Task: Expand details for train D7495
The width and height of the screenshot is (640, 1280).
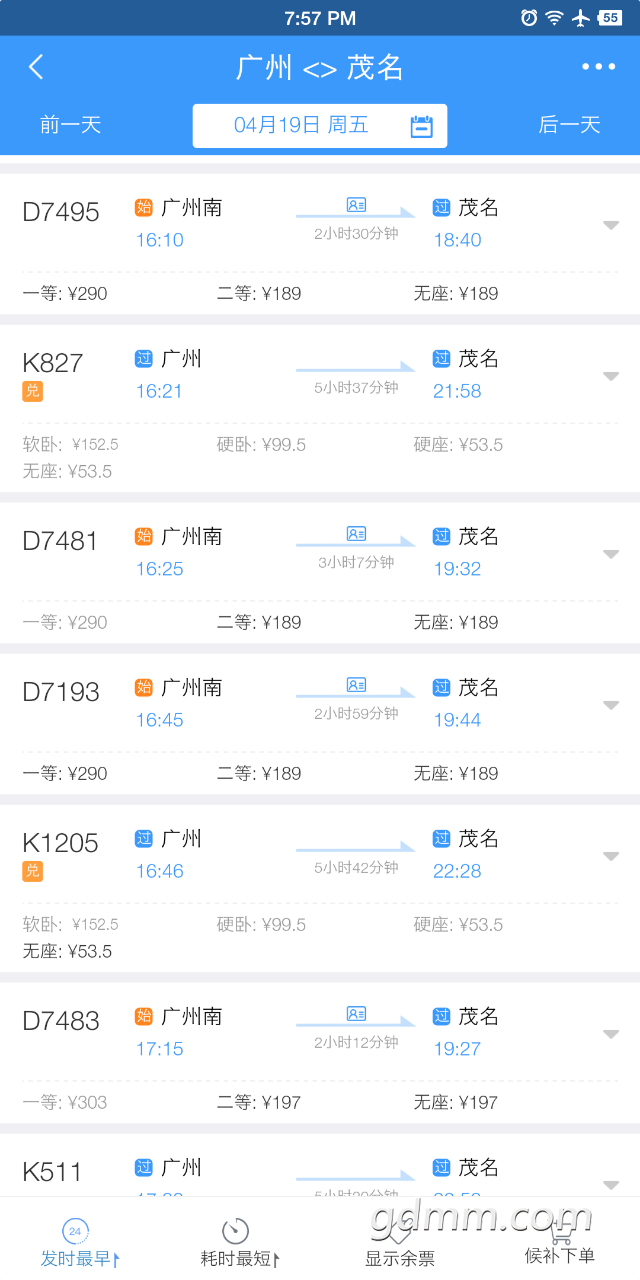Action: pos(611,225)
